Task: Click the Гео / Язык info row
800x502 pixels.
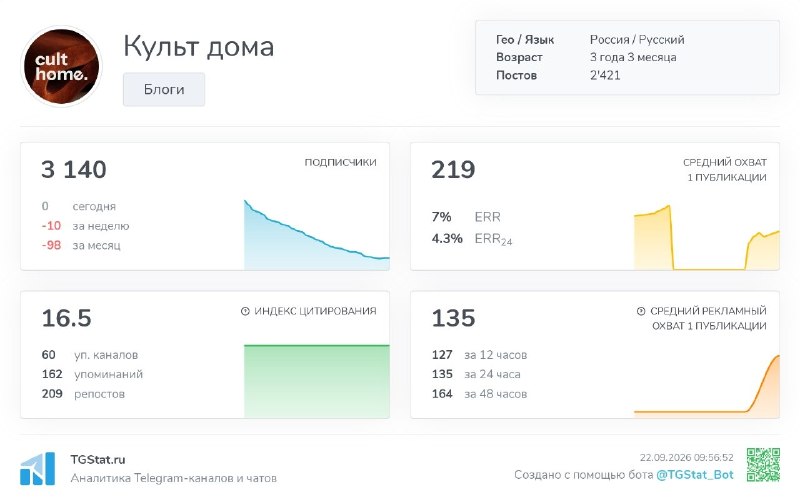Action: [x=590, y=39]
